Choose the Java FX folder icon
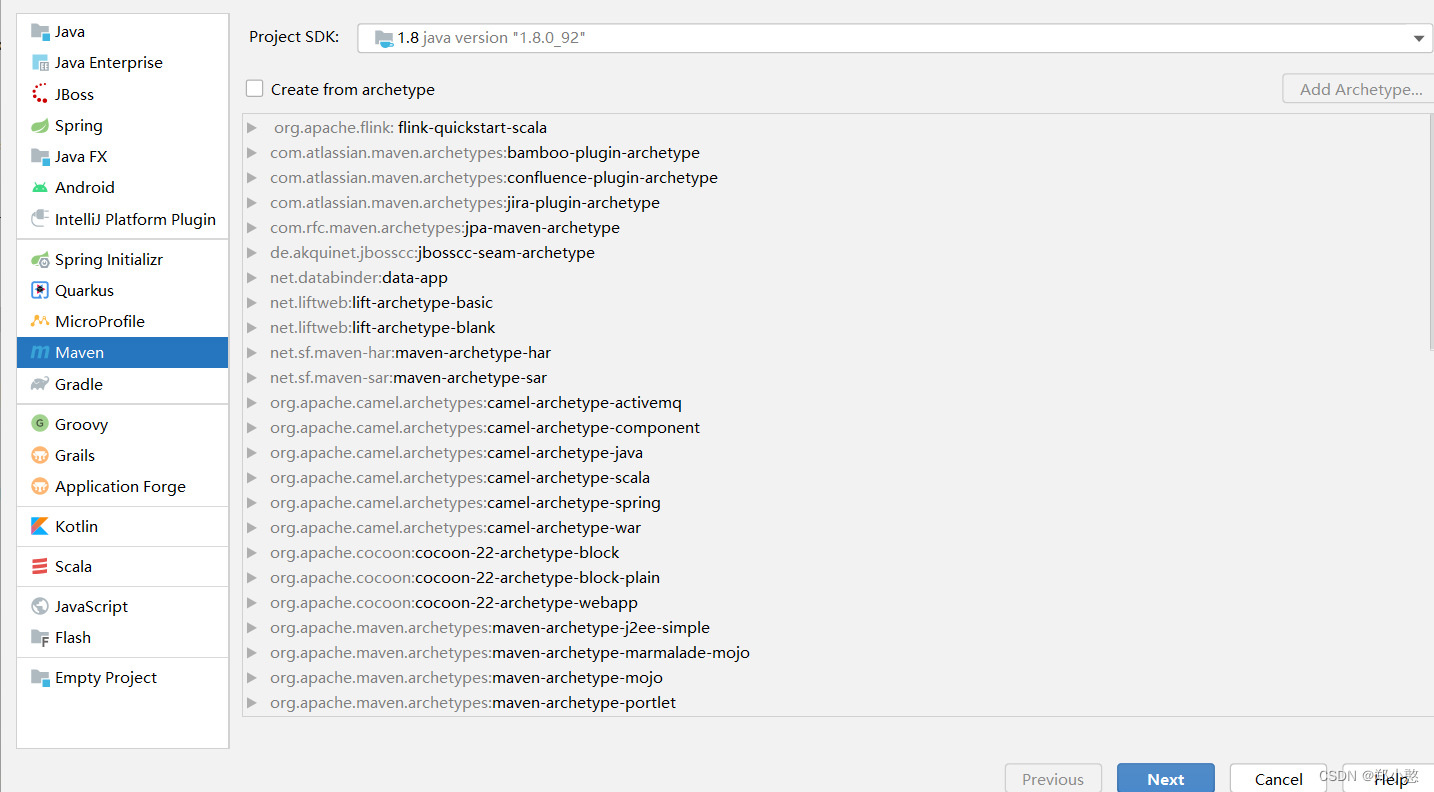The image size is (1434, 792). (x=40, y=156)
